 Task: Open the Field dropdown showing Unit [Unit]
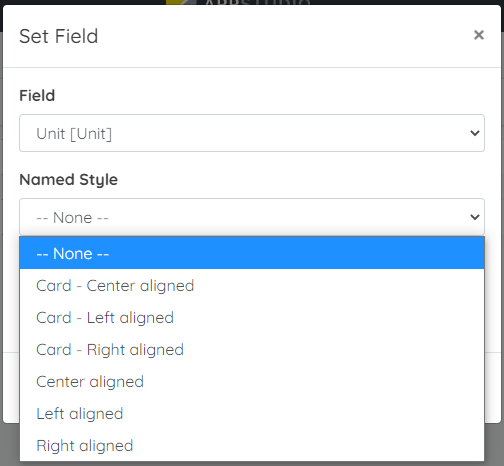[252, 133]
